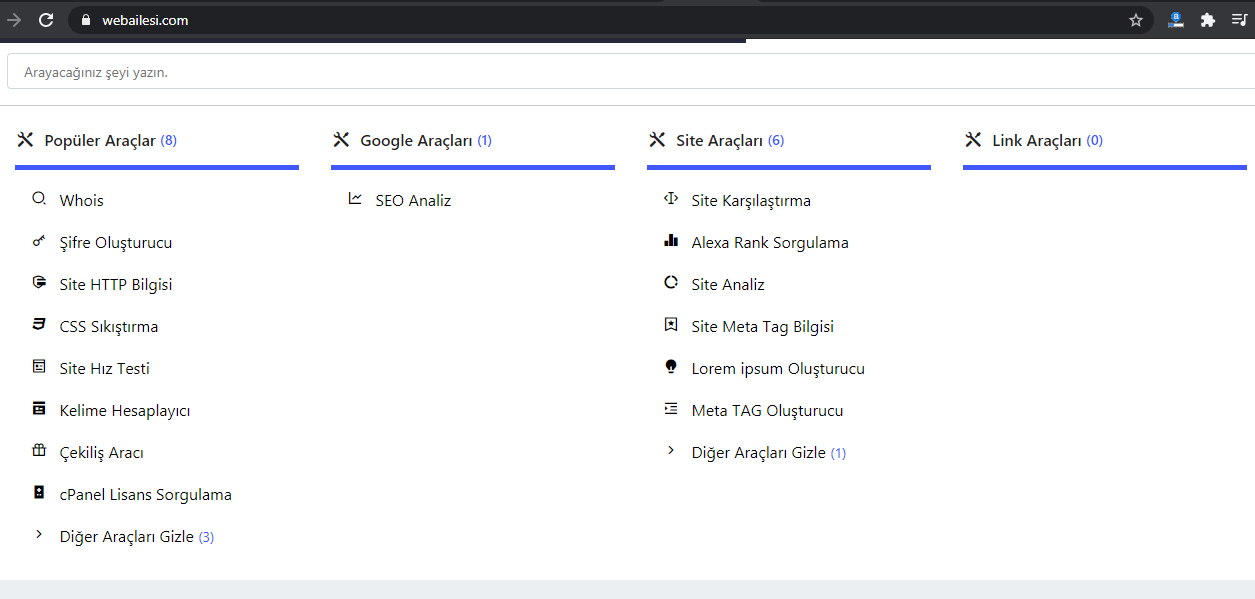Open the Site Karşılaştırma link
This screenshot has height=599, width=1255.
tap(751, 201)
